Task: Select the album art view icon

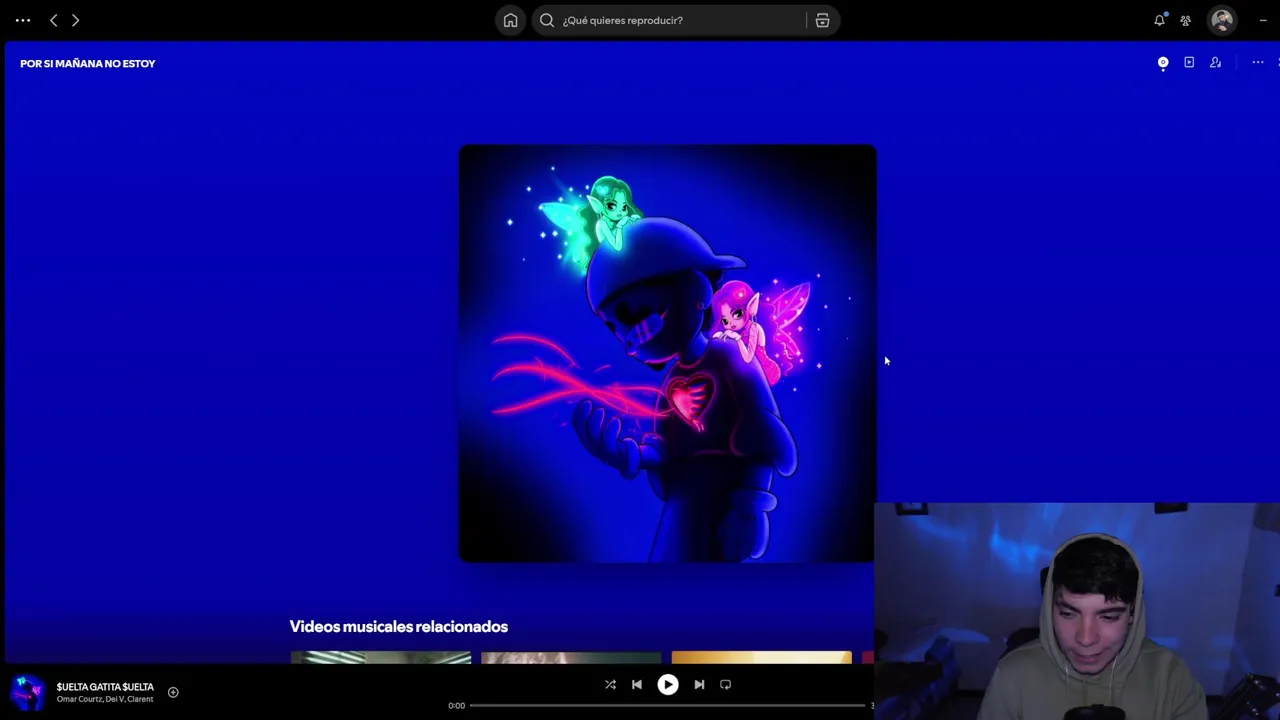Action: (1163, 62)
